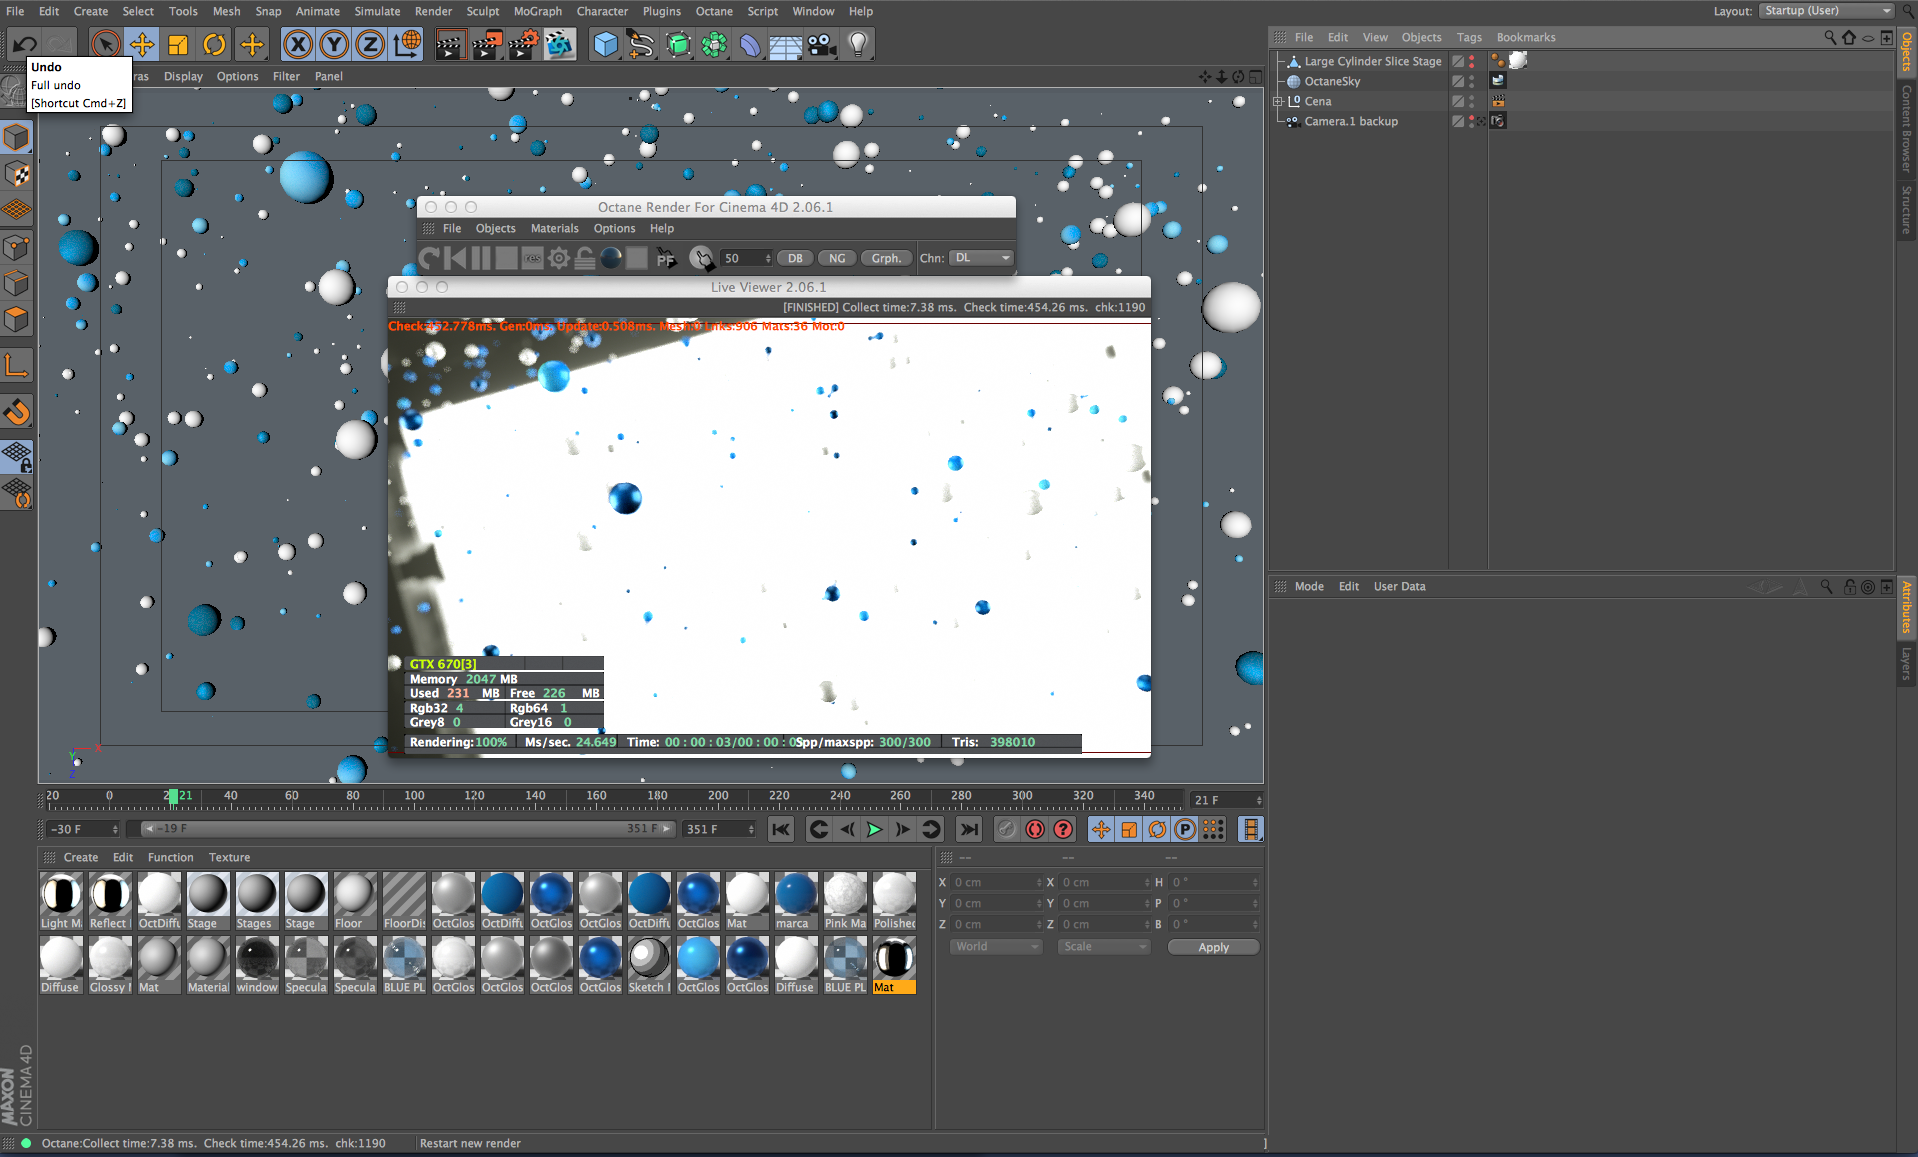Screen dimensions: 1918x1157
Task: Select the window material swatch
Action: (x=257, y=965)
